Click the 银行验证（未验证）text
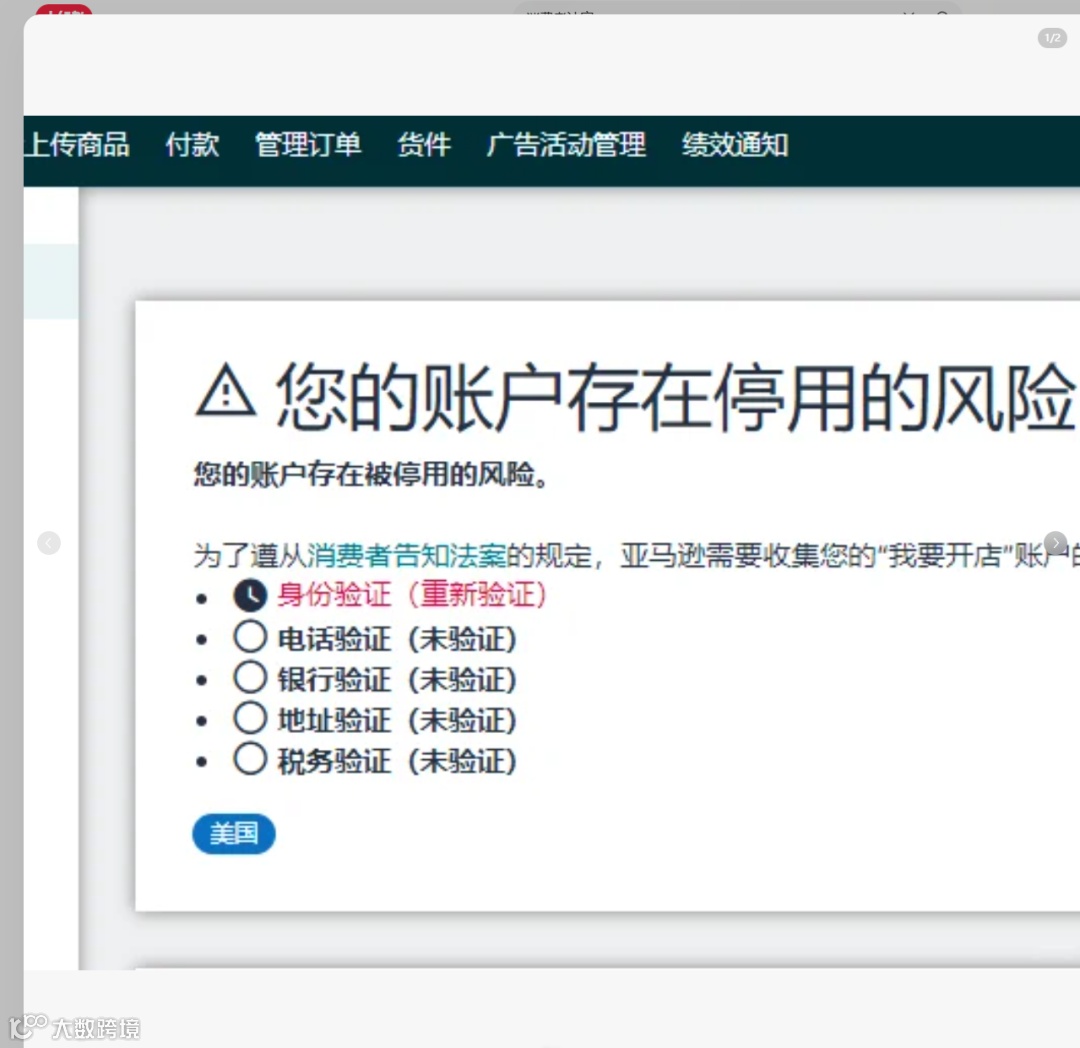The image size is (1080, 1048). [397, 680]
